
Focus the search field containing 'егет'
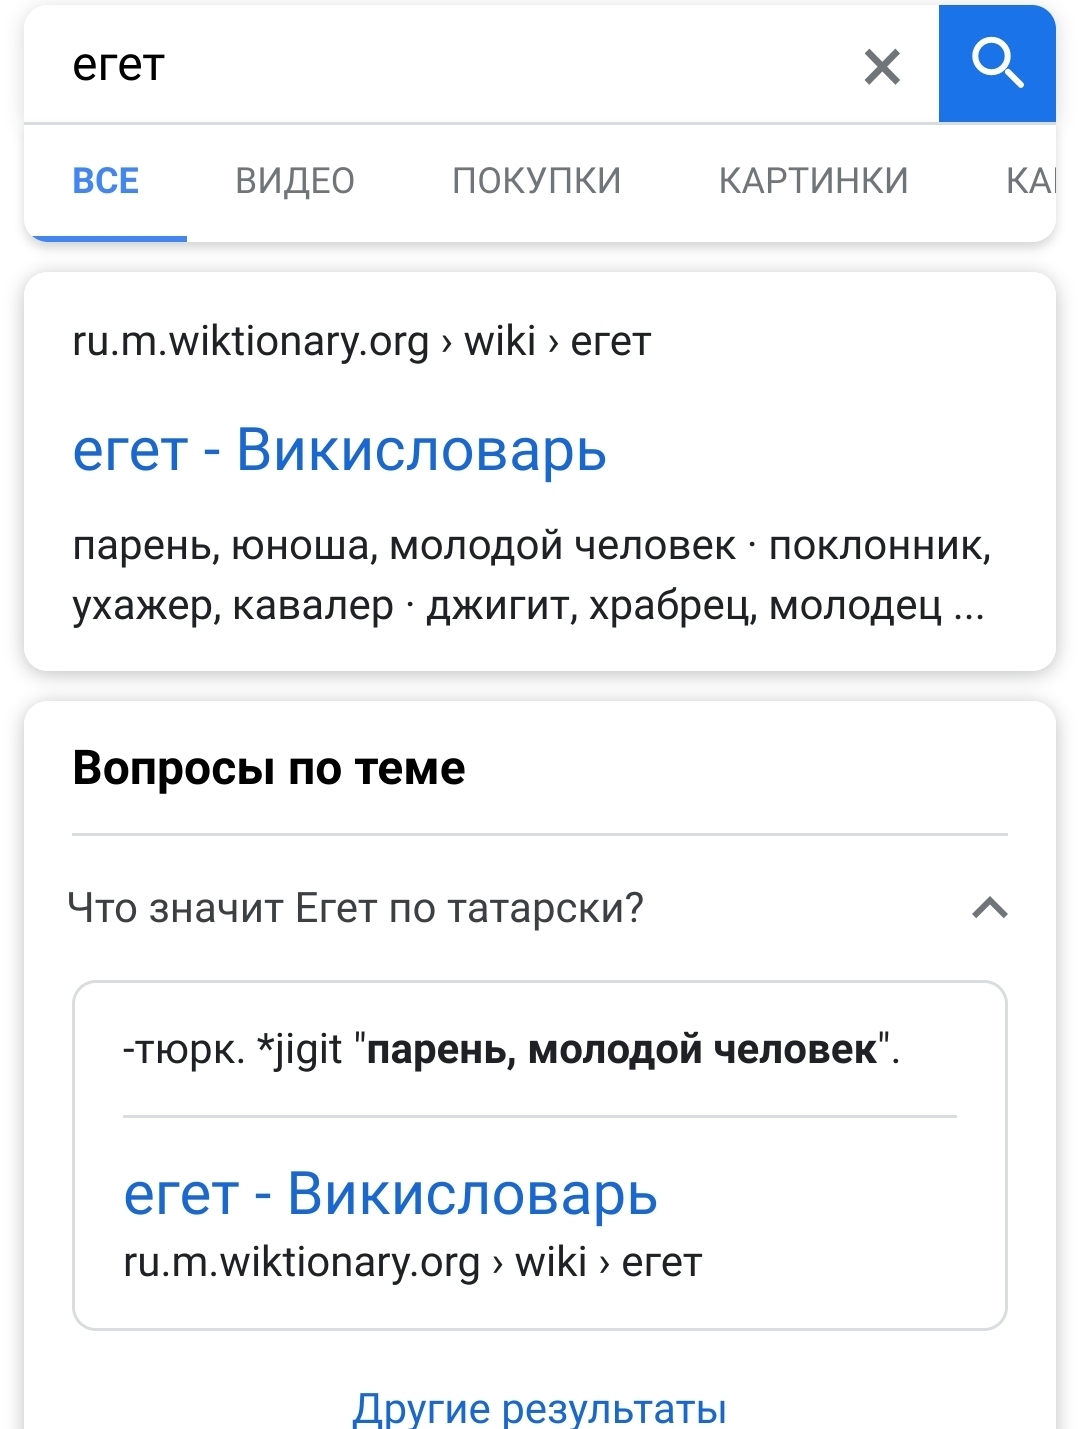coord(450,66)
